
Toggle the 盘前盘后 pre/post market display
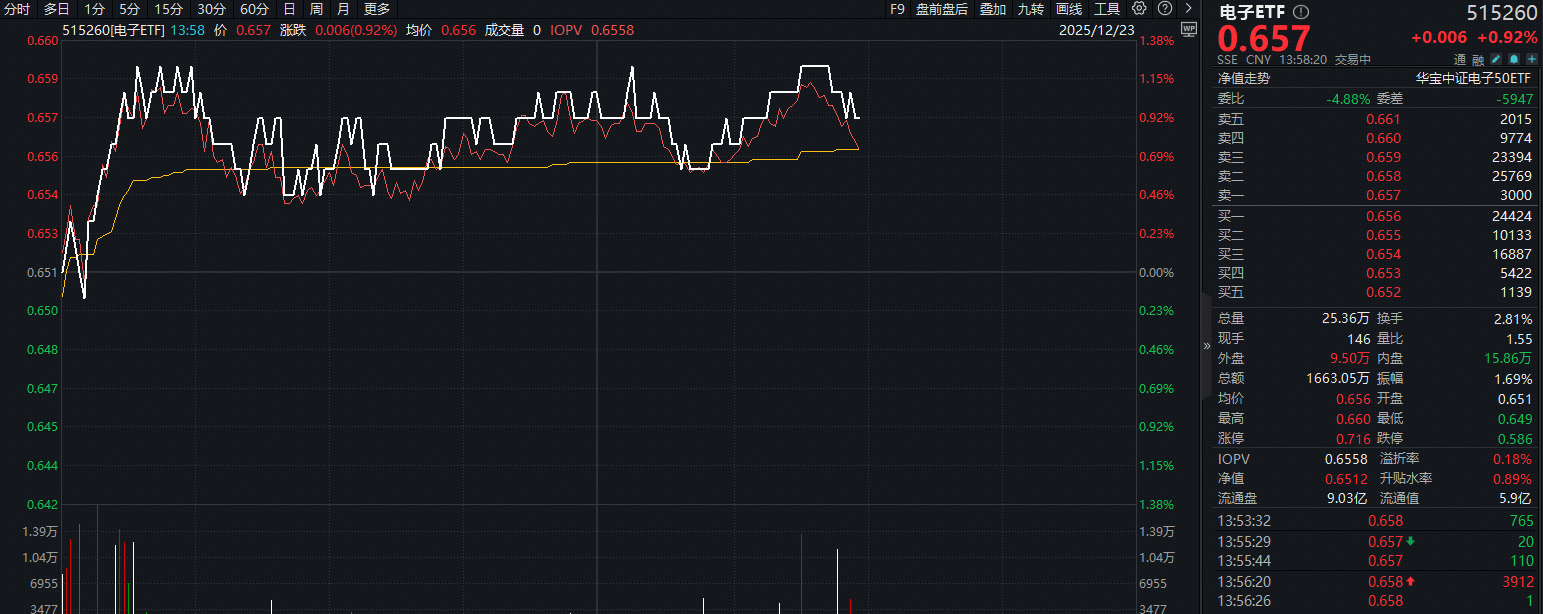[x=943, y=8]
